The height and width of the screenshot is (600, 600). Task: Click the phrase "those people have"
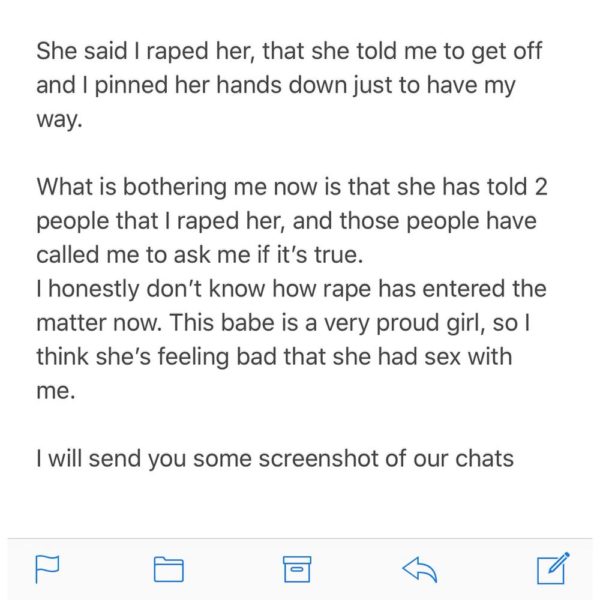438,221
